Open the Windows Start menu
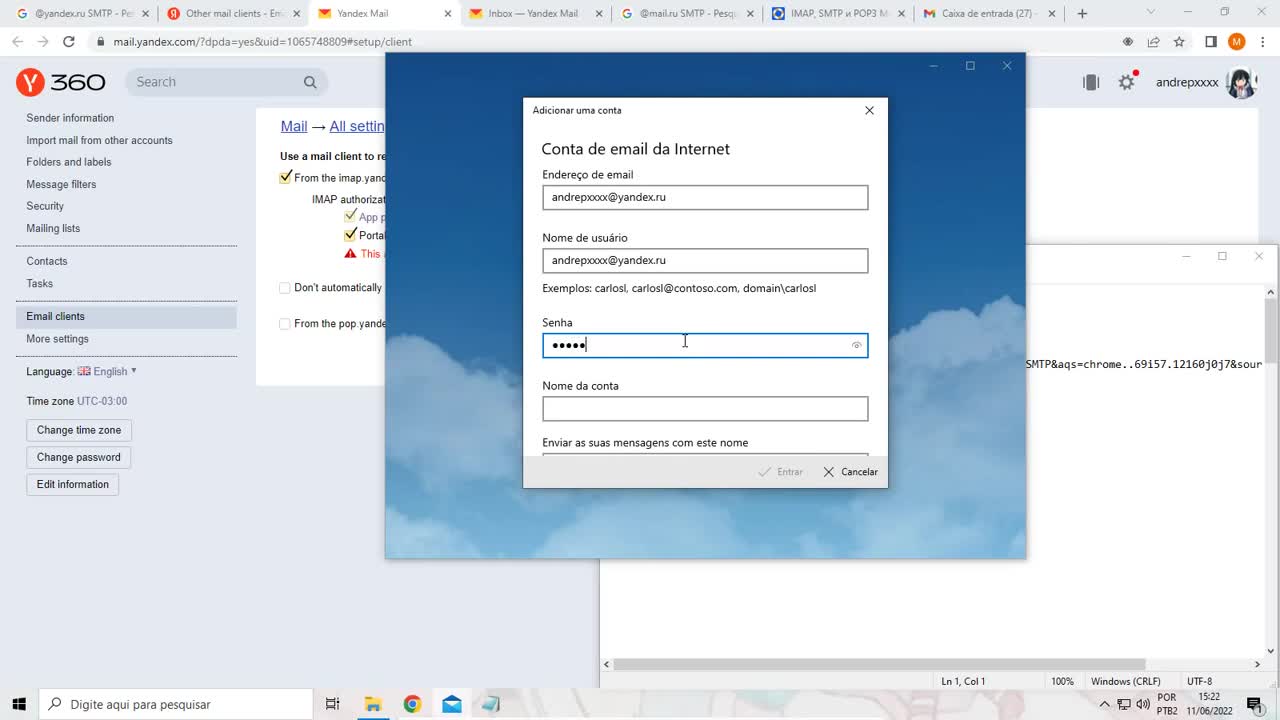The width and height of the screenshot is (1280, 720). point(19,704)
